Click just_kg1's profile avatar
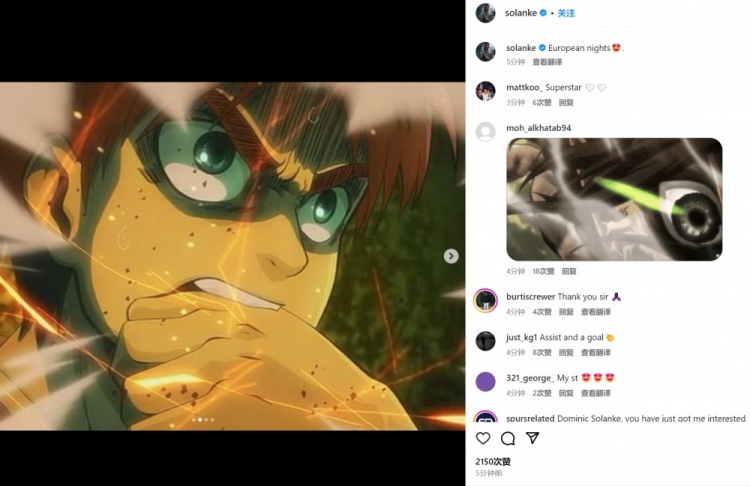 click(x=485, y=341)
